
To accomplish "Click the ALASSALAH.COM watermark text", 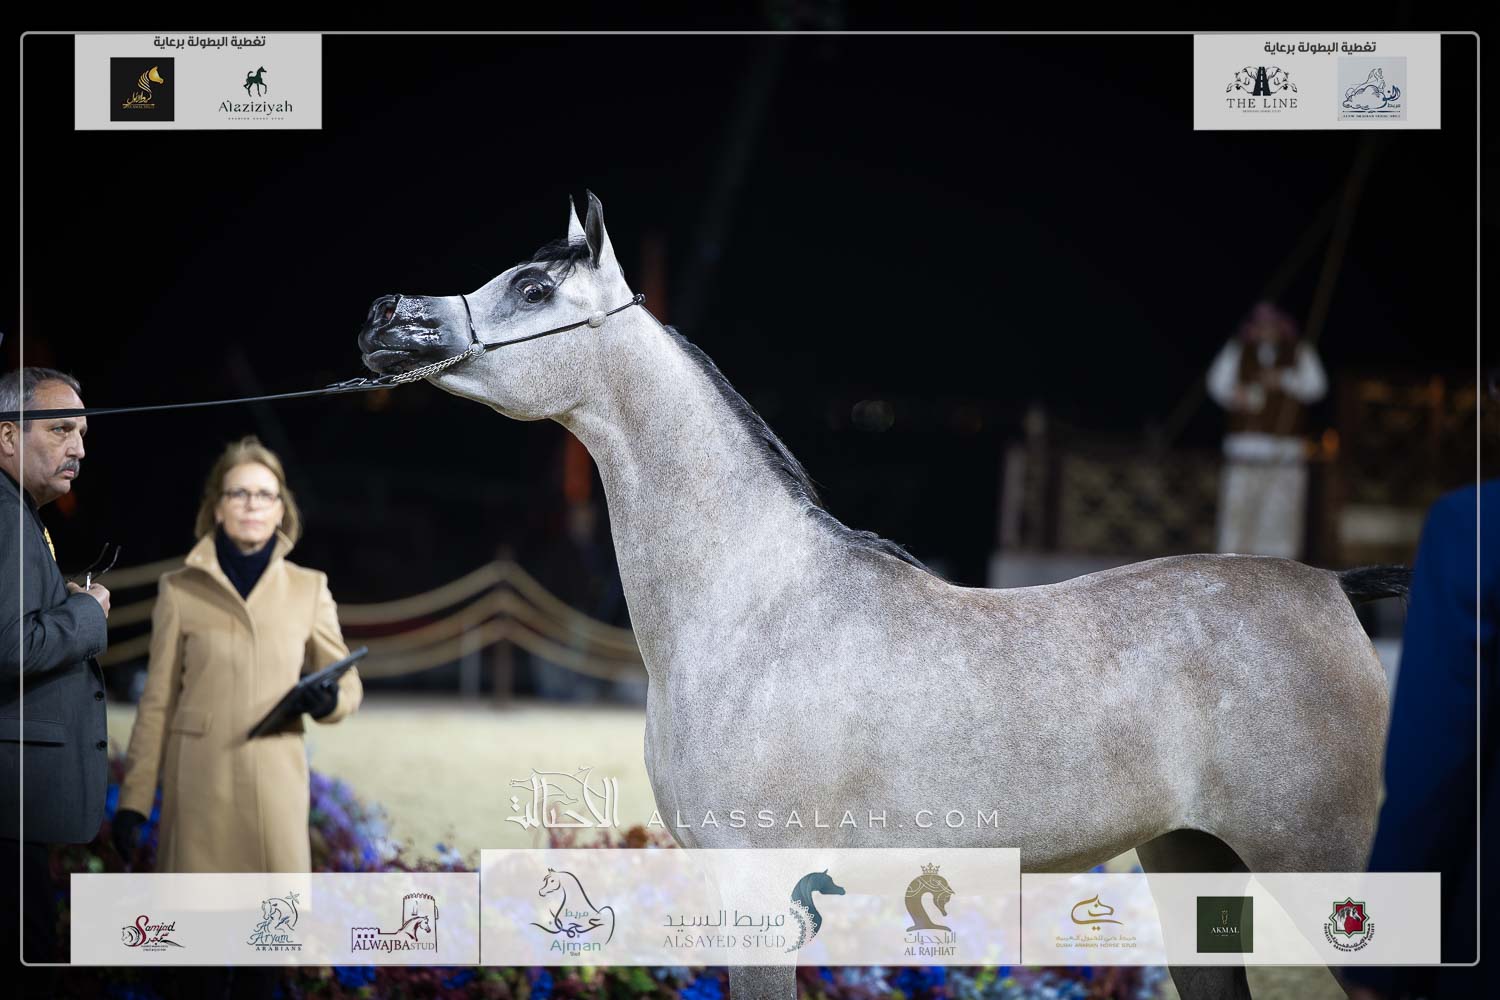I will [x=822, y=819].
